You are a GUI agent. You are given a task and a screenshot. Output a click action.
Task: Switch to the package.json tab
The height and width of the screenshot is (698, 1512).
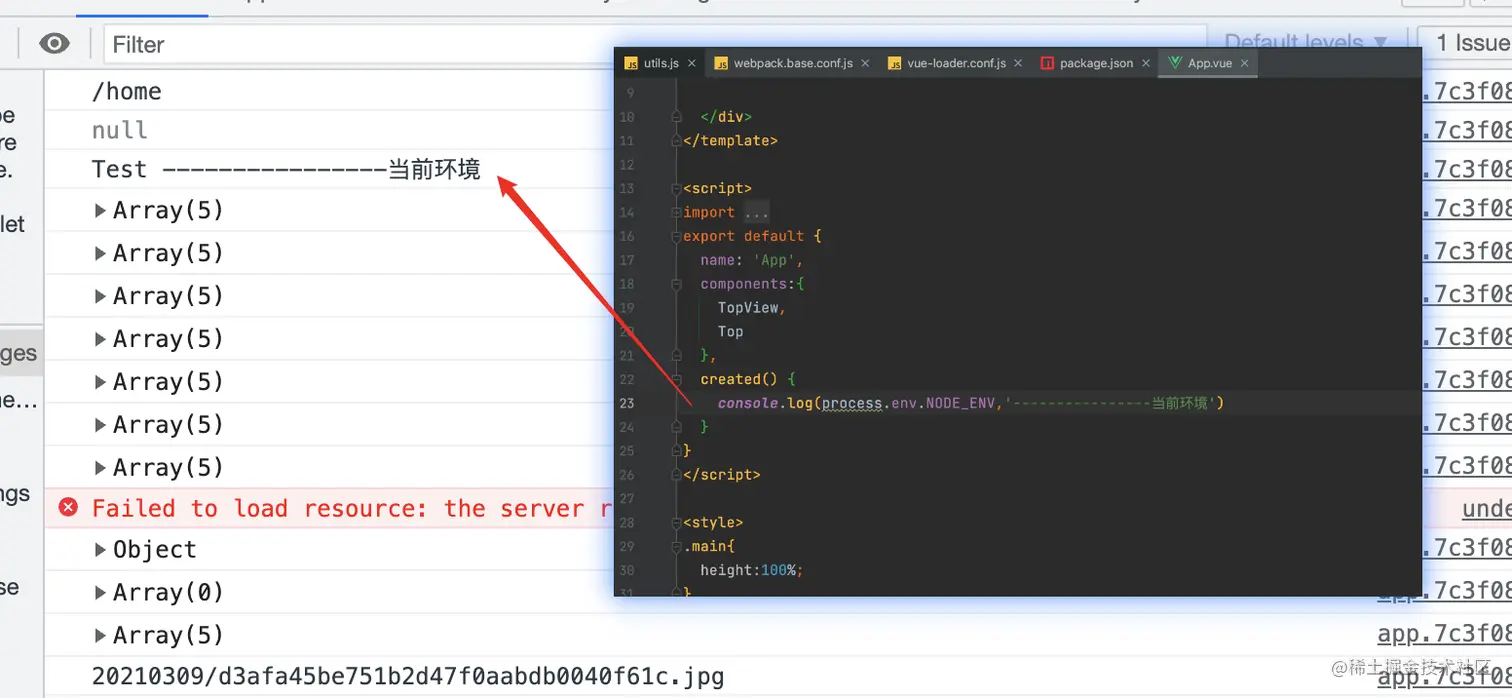(1096, 63)
